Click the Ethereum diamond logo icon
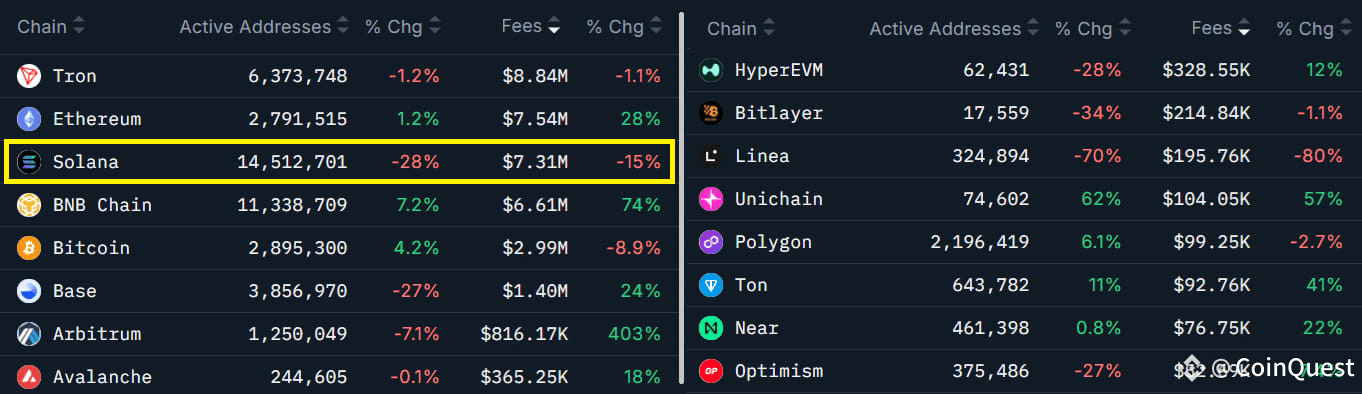Screen dimensions: 1362x394 click(28, 119)
